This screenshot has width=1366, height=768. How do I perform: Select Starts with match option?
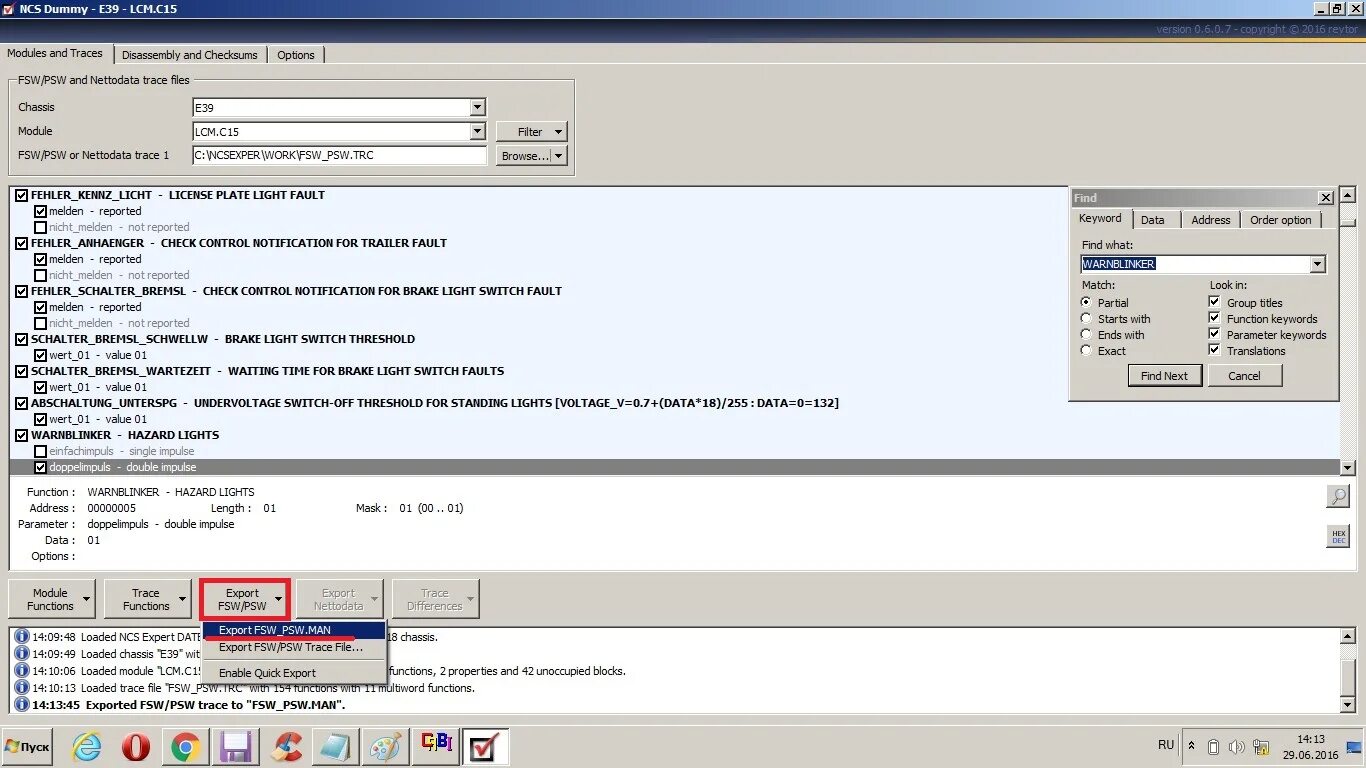(x=1086, y=318)
